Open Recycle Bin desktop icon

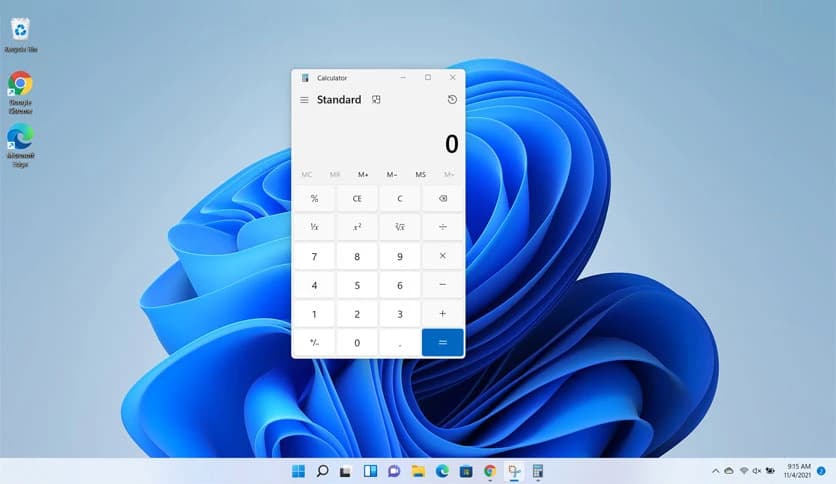[x=21, y=35]
